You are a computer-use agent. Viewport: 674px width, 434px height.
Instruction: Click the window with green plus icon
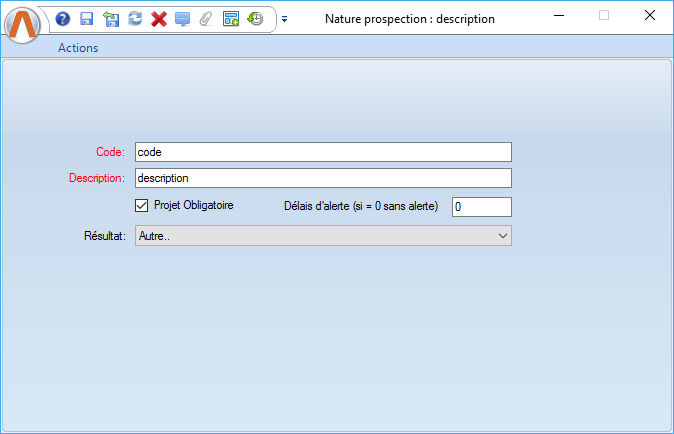click(x=231, y=19)
